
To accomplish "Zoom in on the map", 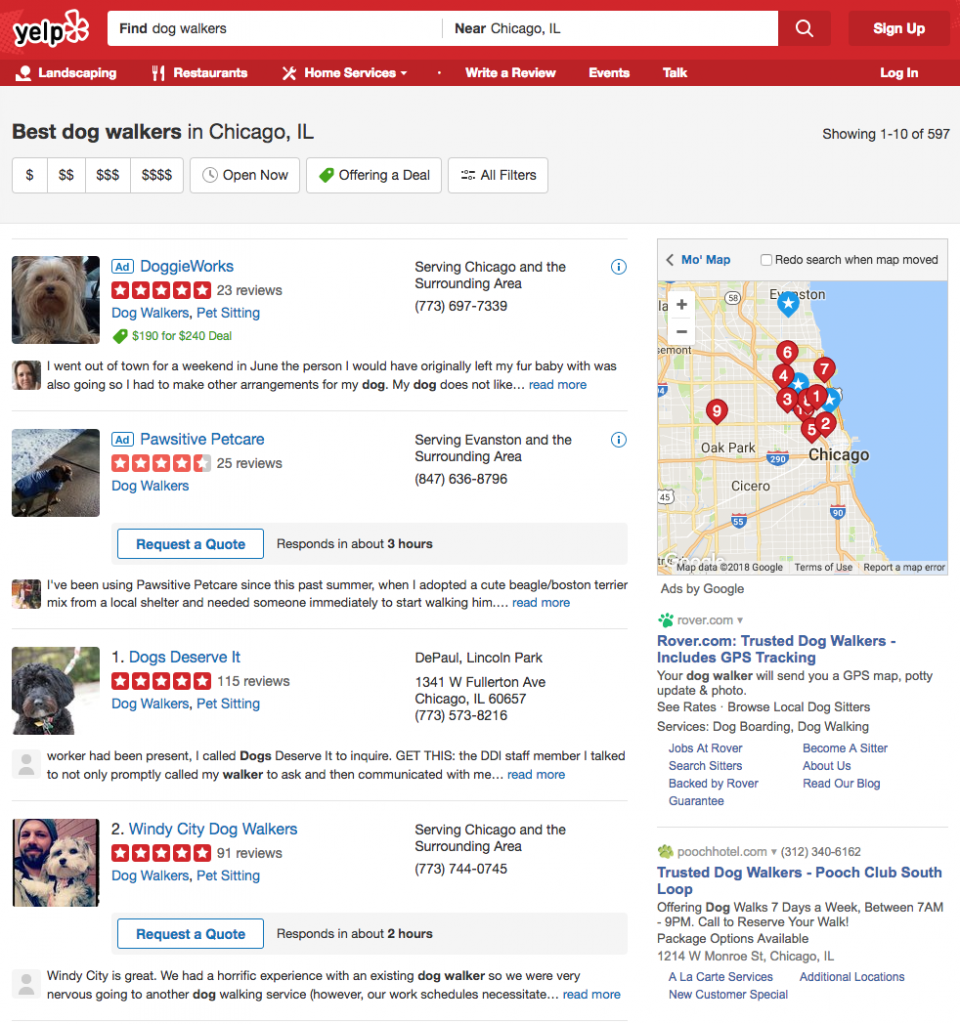I will click(681, 304).
